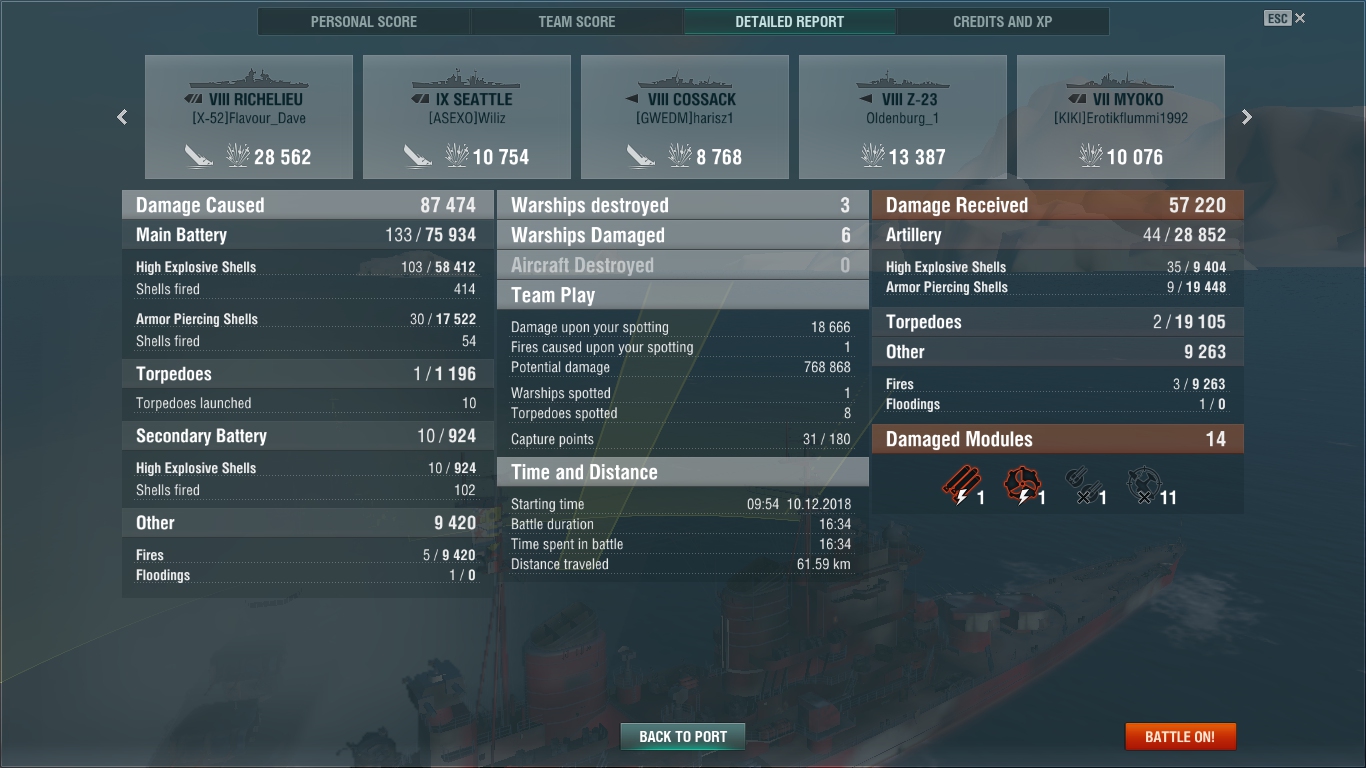The height and width of the screenshot is (768, 1366).
Task: Click the destroyed AA mount module icon
Action: tap(1143, 486)
